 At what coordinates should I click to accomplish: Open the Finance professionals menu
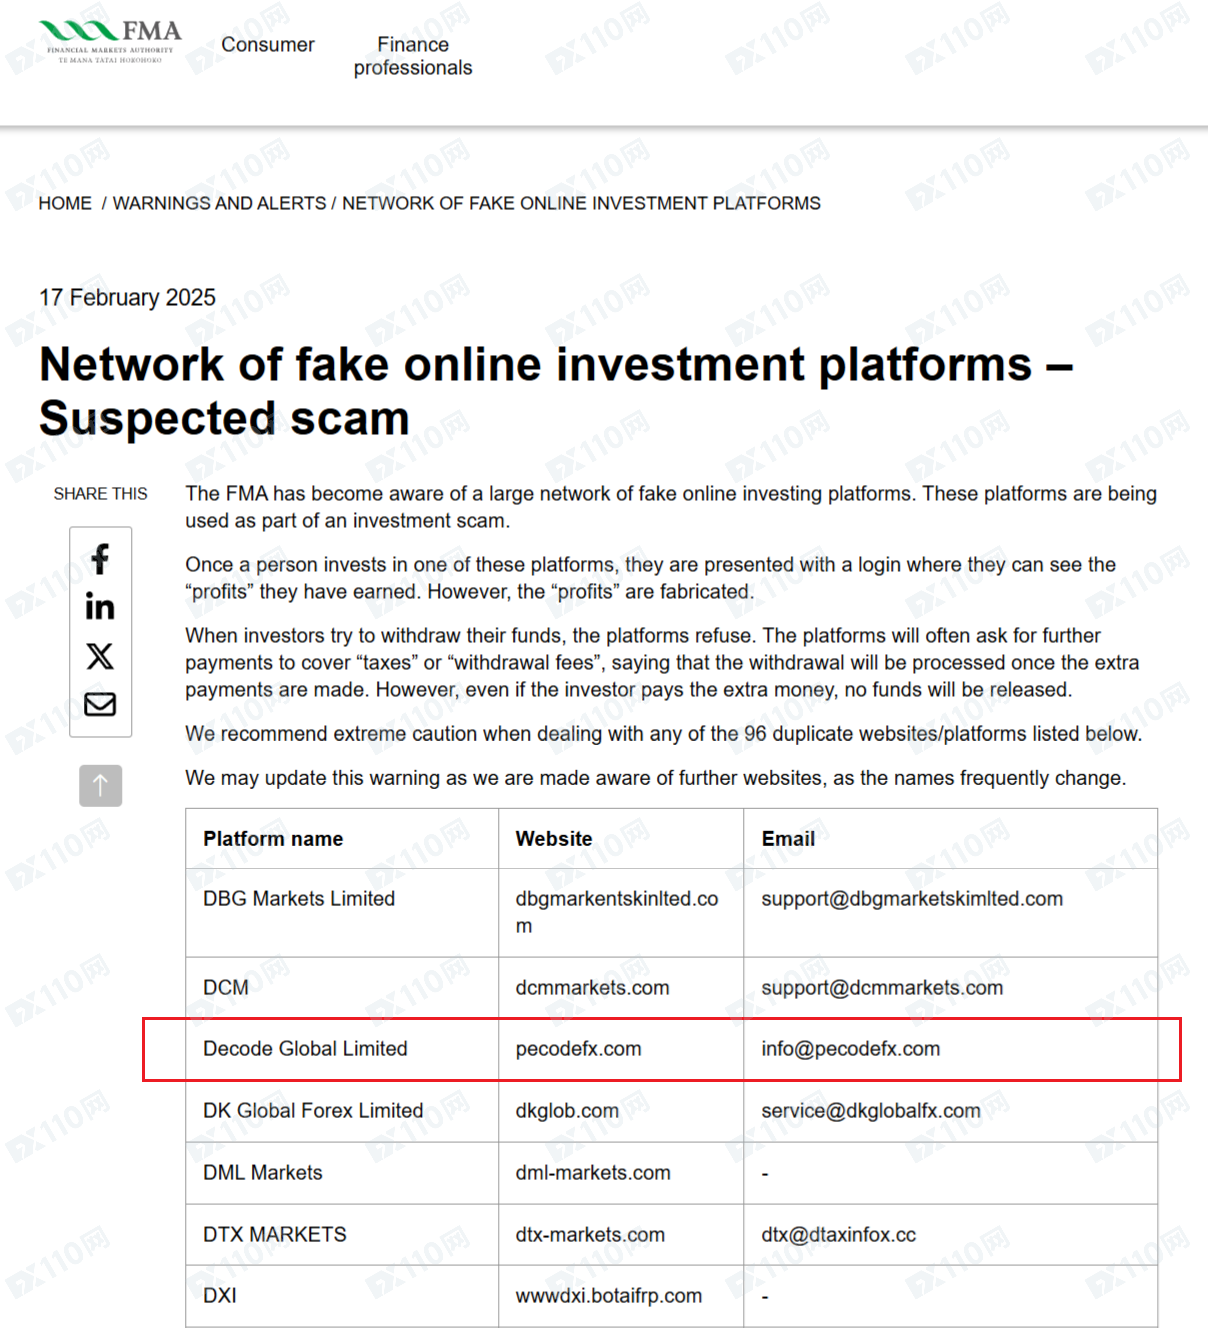tap(413, 56)
